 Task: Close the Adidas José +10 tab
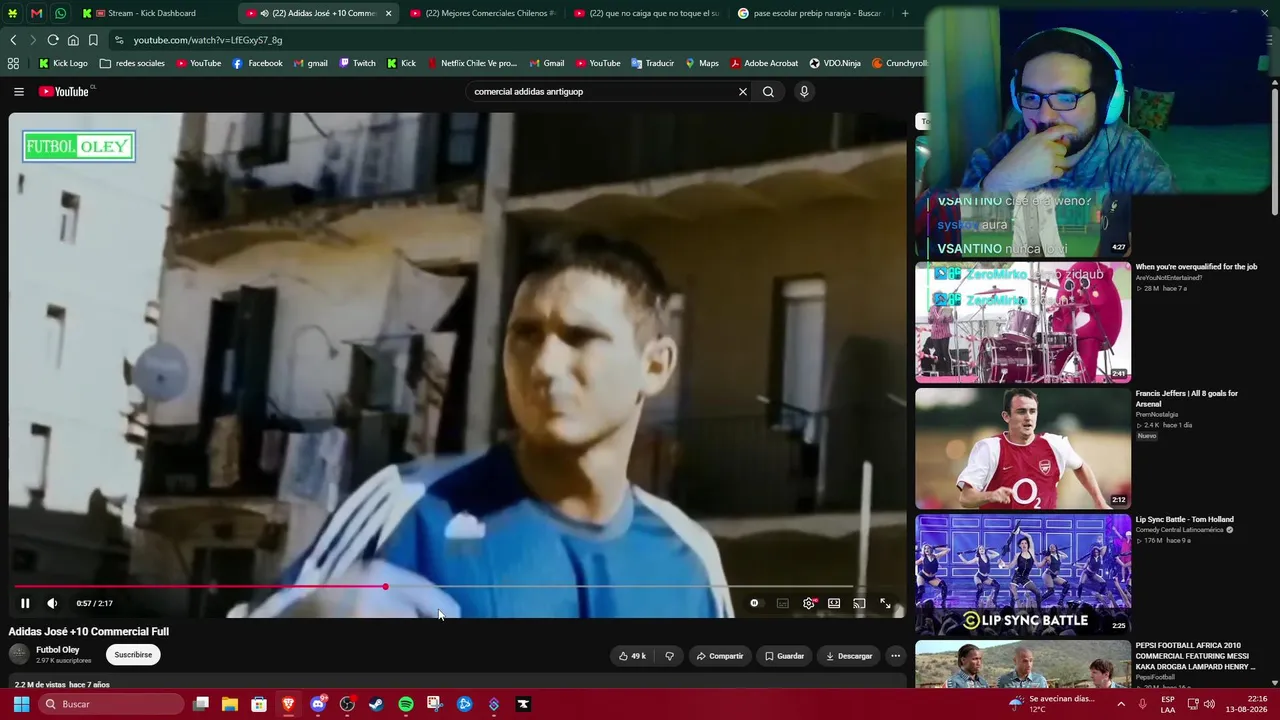[x=388, y=13]
